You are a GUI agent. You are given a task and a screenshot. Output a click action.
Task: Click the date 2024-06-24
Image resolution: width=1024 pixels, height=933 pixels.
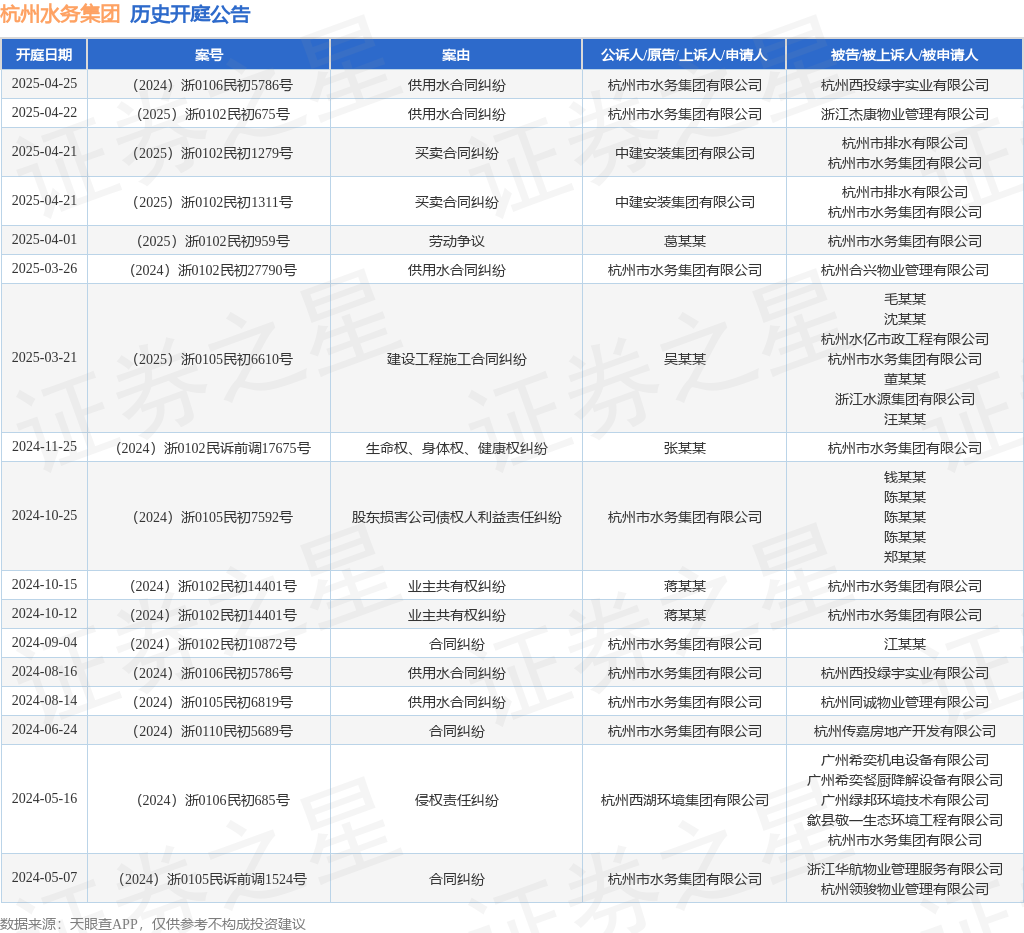click(x=44, y=729)
